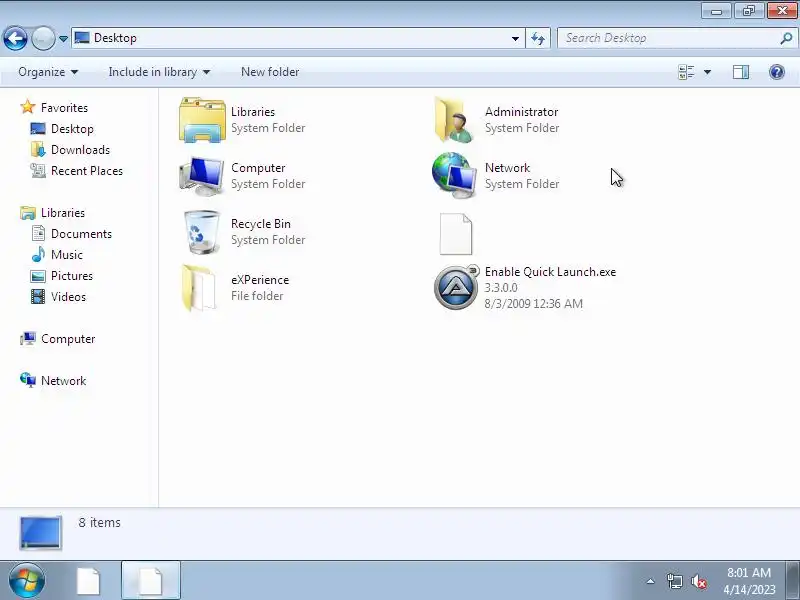The height and width of the screenshot is (600, 800).
Task: Expand the view options arrow
Action: (x=708, y=72)
